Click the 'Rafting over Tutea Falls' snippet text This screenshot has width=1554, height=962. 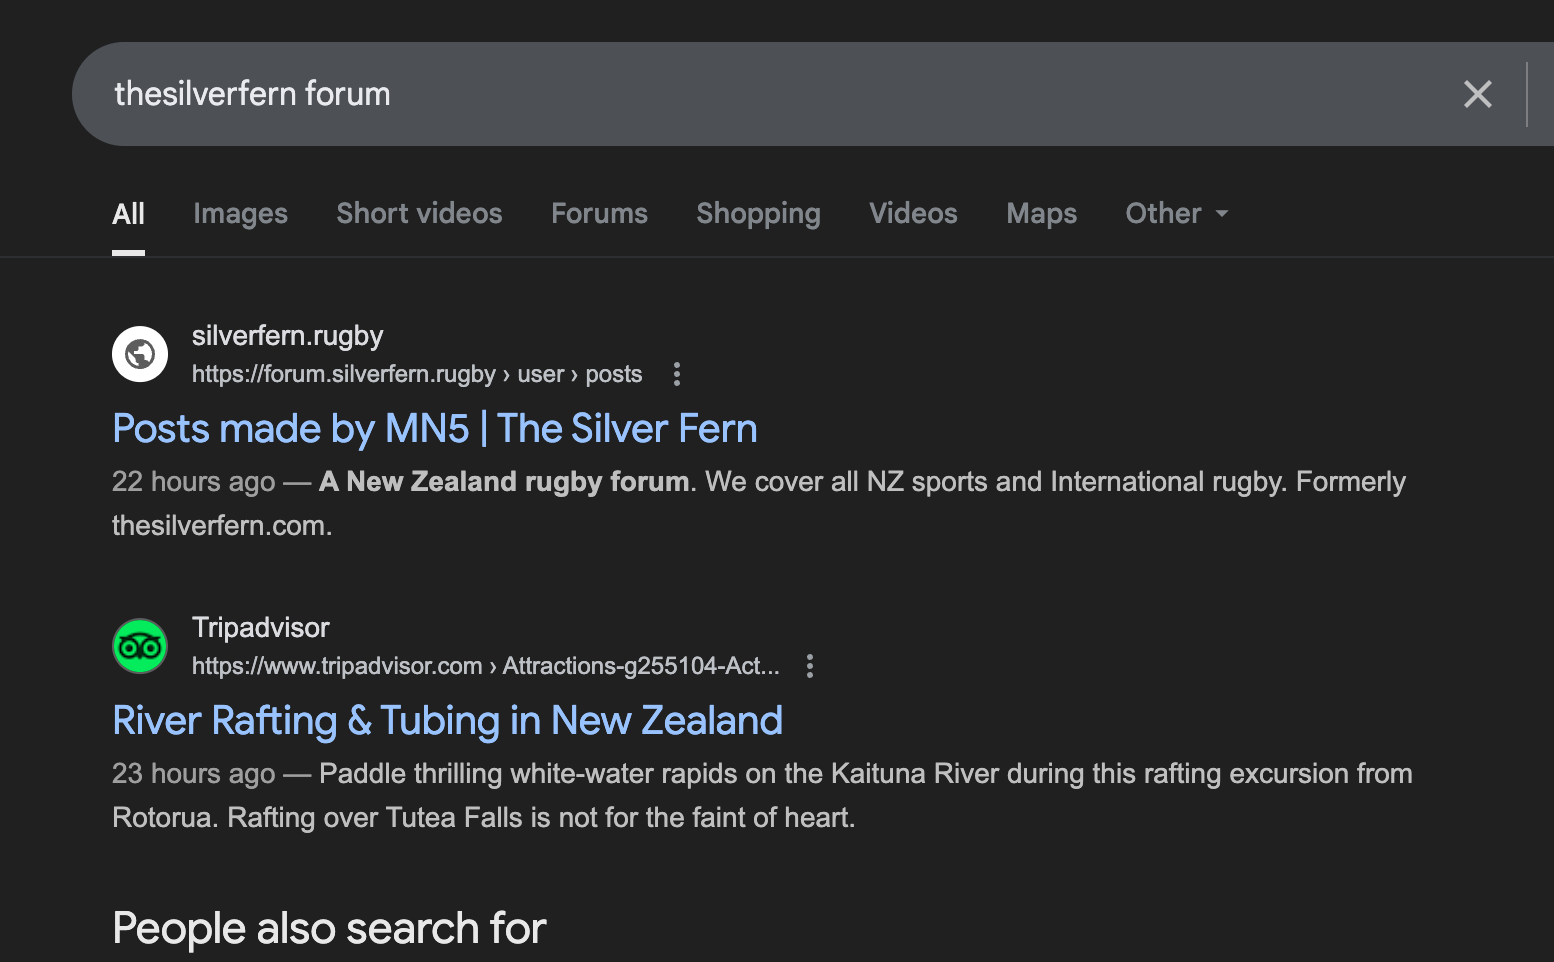tap(375, 818)
